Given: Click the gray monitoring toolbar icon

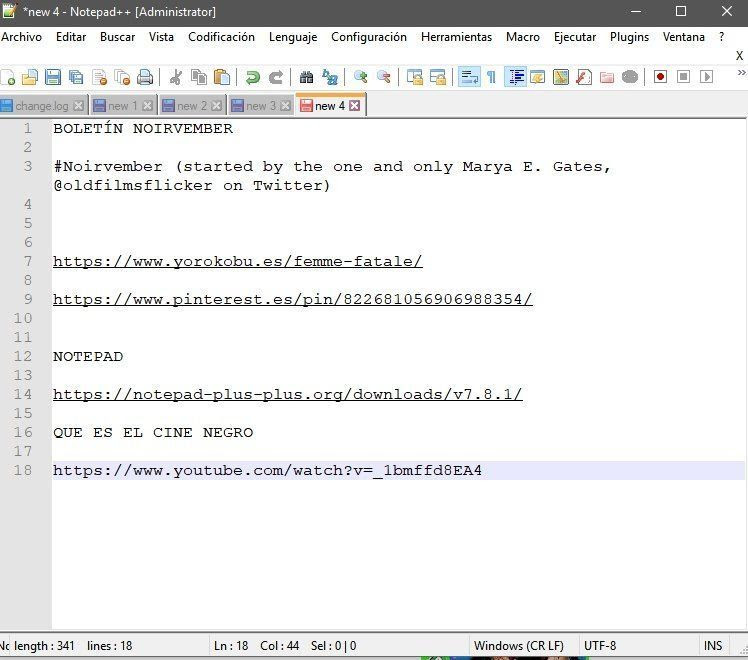Looking at the screenshot, I should click(x=630, y=77).
